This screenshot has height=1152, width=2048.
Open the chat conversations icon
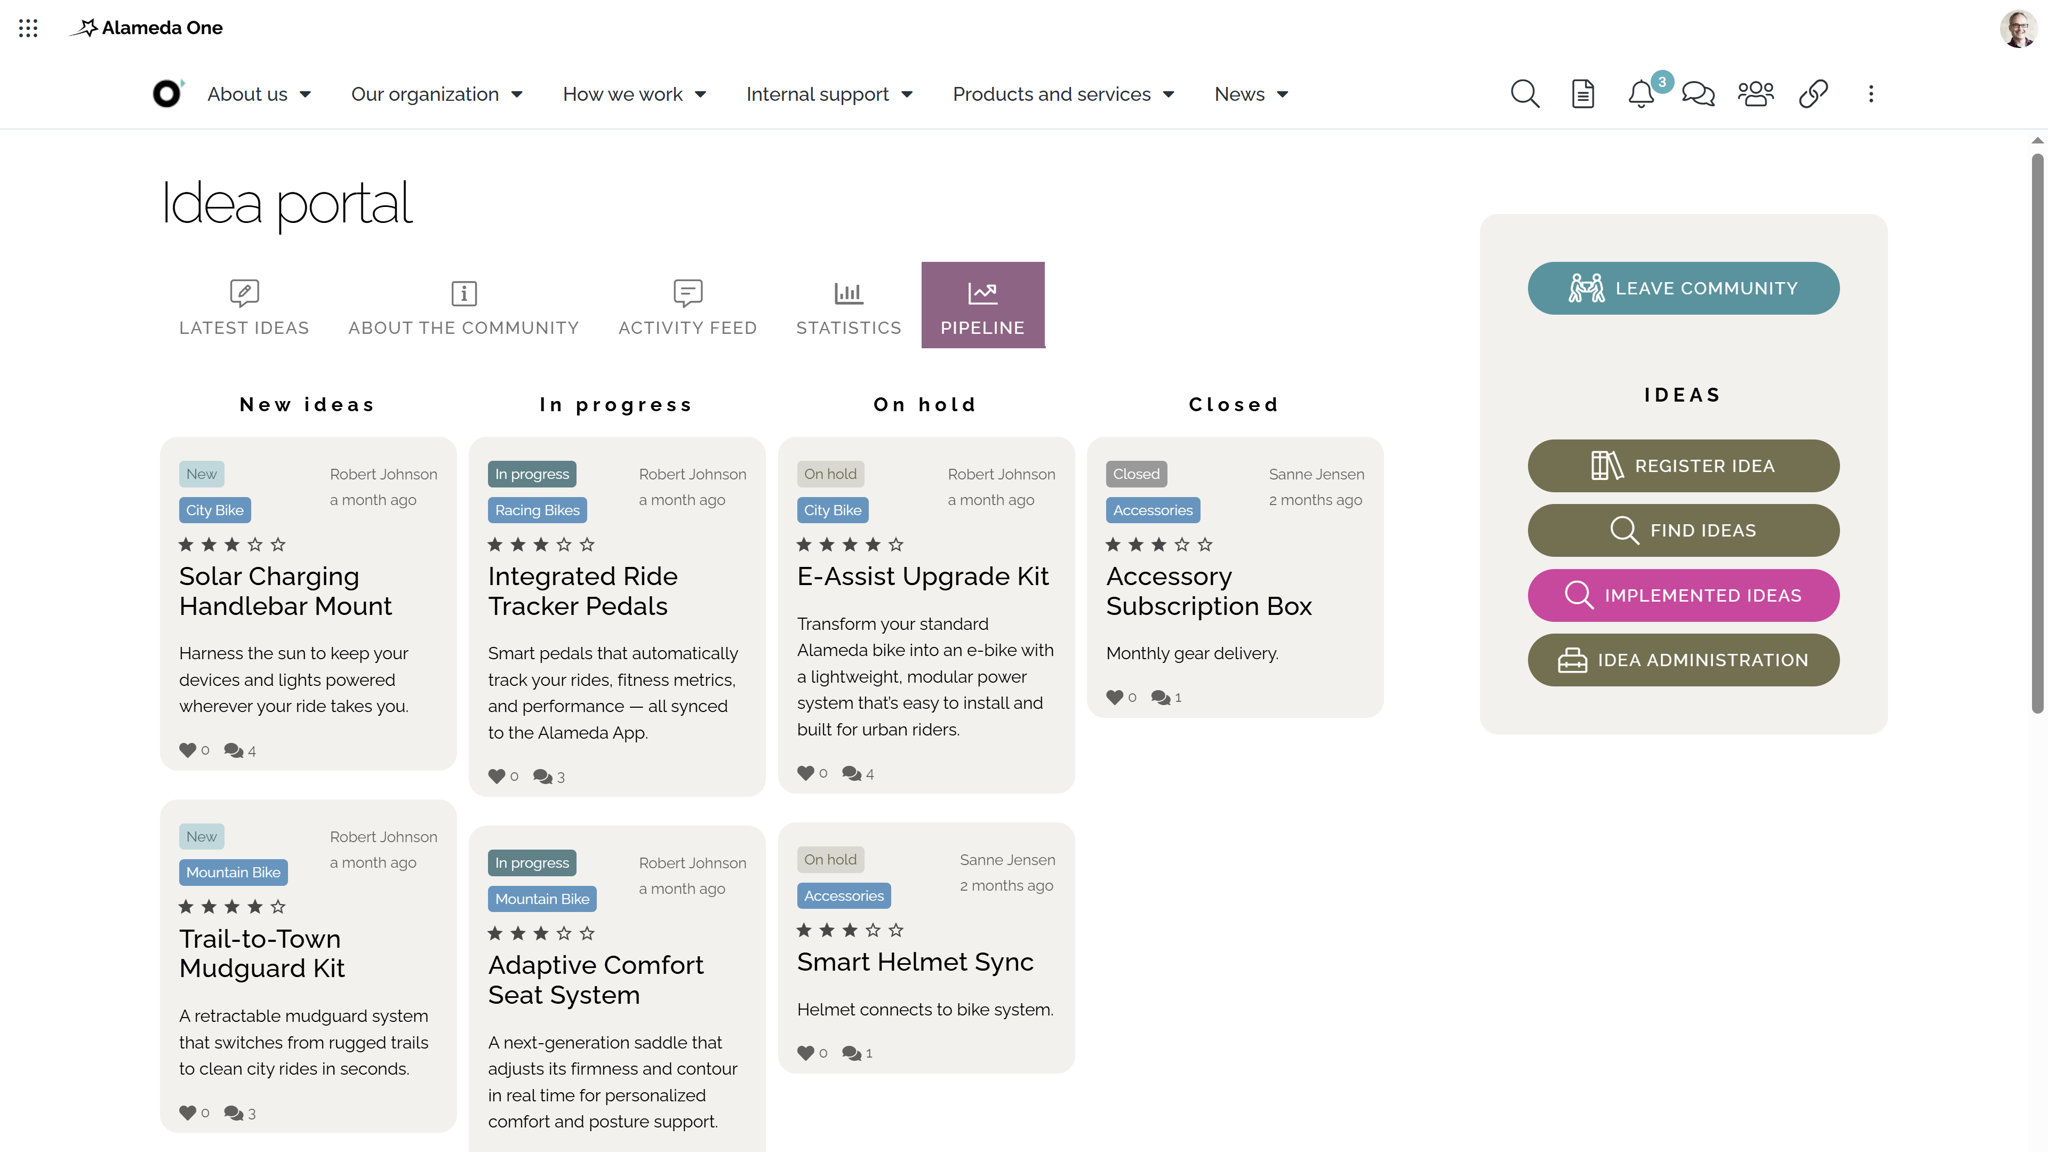coord(1697,94)
